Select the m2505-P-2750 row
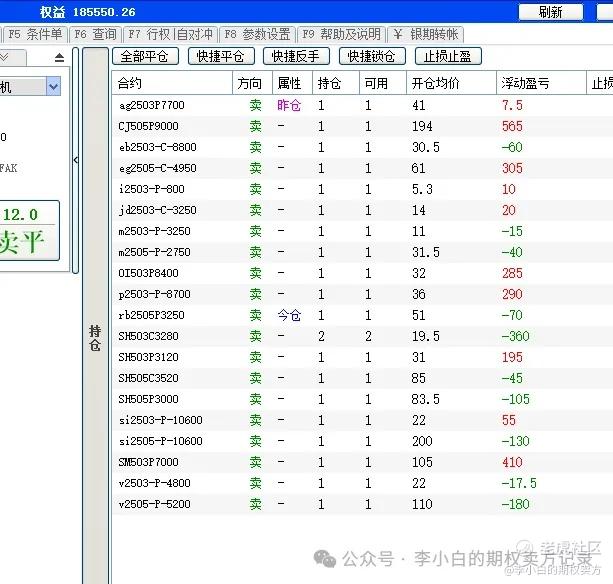 [x=362, y=252]
